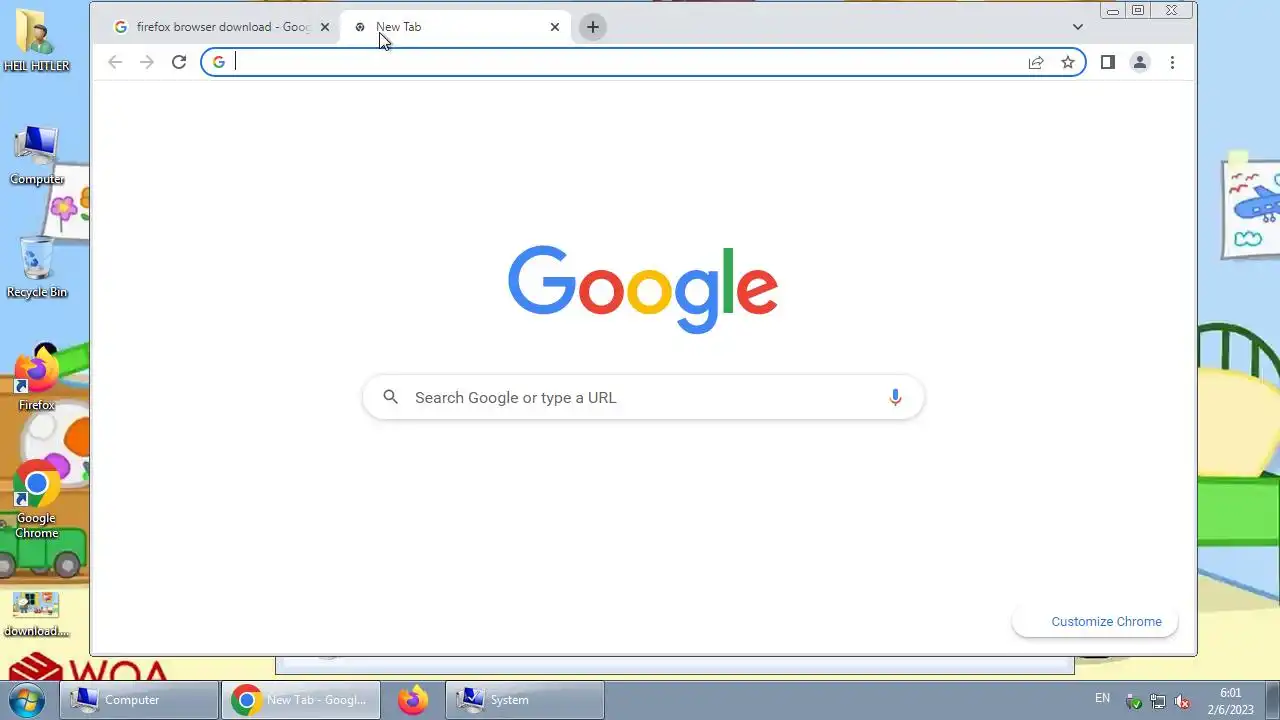Open the Chrome side panel

(1107, 62)
